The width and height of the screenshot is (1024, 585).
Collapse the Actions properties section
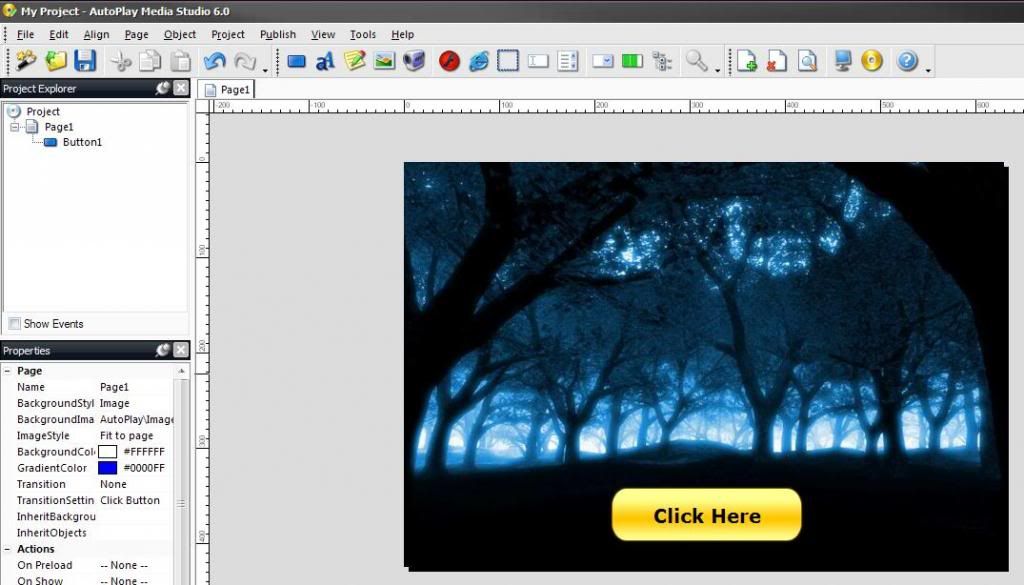8,549
